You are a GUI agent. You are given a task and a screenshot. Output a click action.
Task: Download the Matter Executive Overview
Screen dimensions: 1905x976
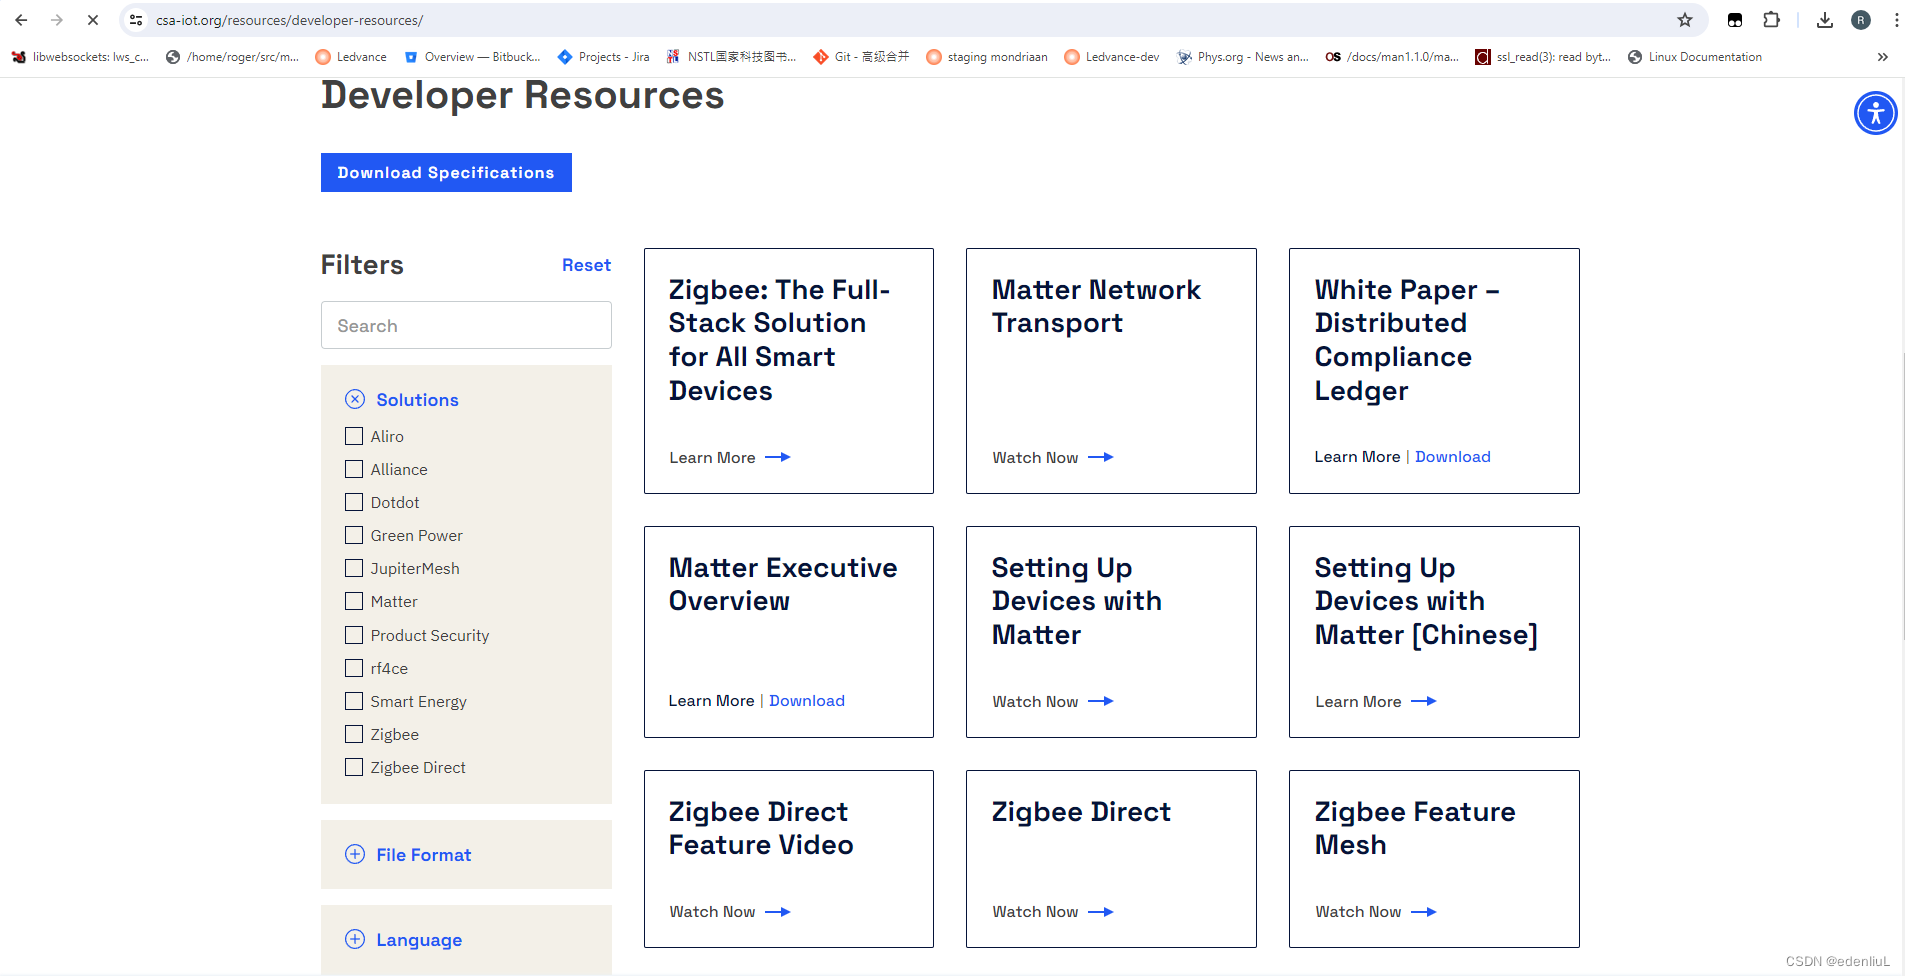point(807,701)
